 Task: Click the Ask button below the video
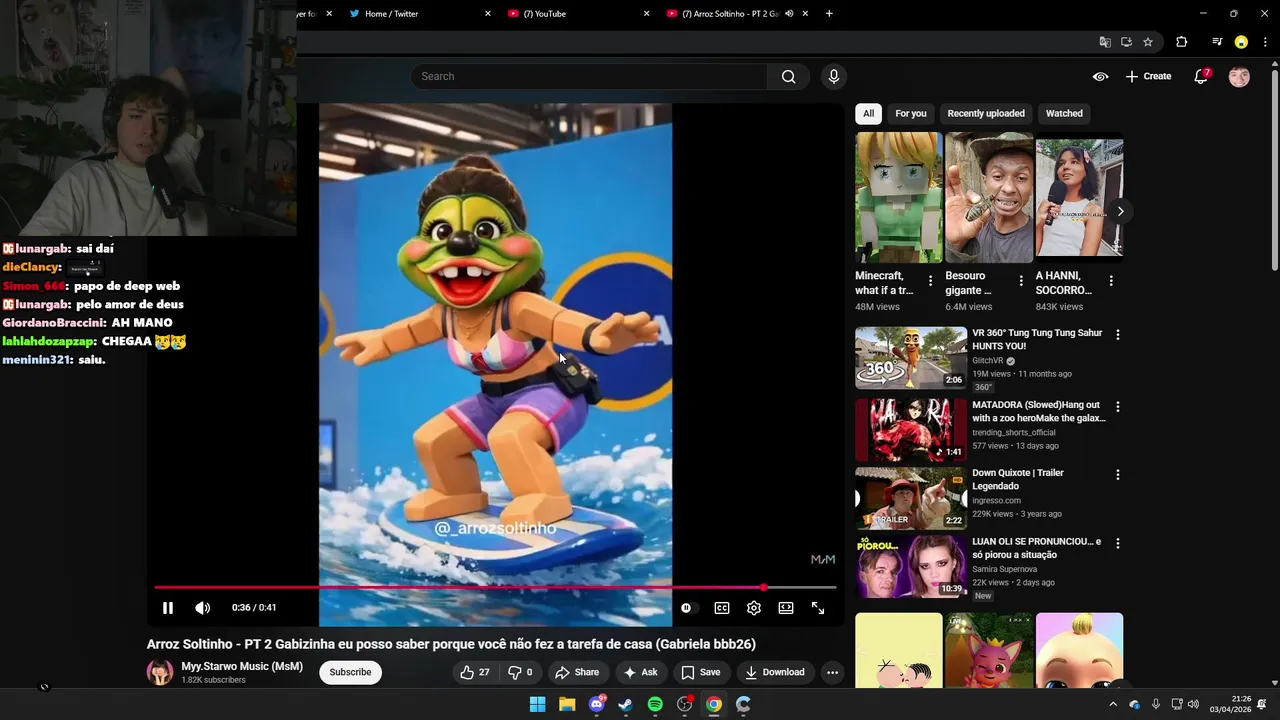coord(640,672)
